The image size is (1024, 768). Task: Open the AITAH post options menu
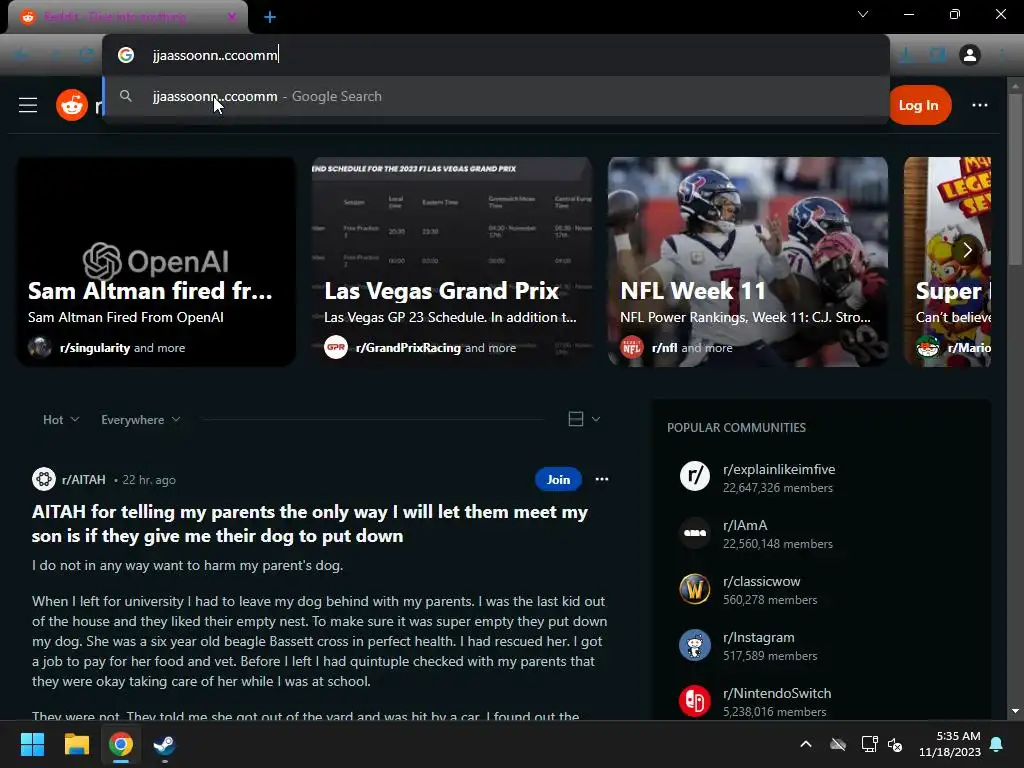pyautogui.click(x=601, y=479)
